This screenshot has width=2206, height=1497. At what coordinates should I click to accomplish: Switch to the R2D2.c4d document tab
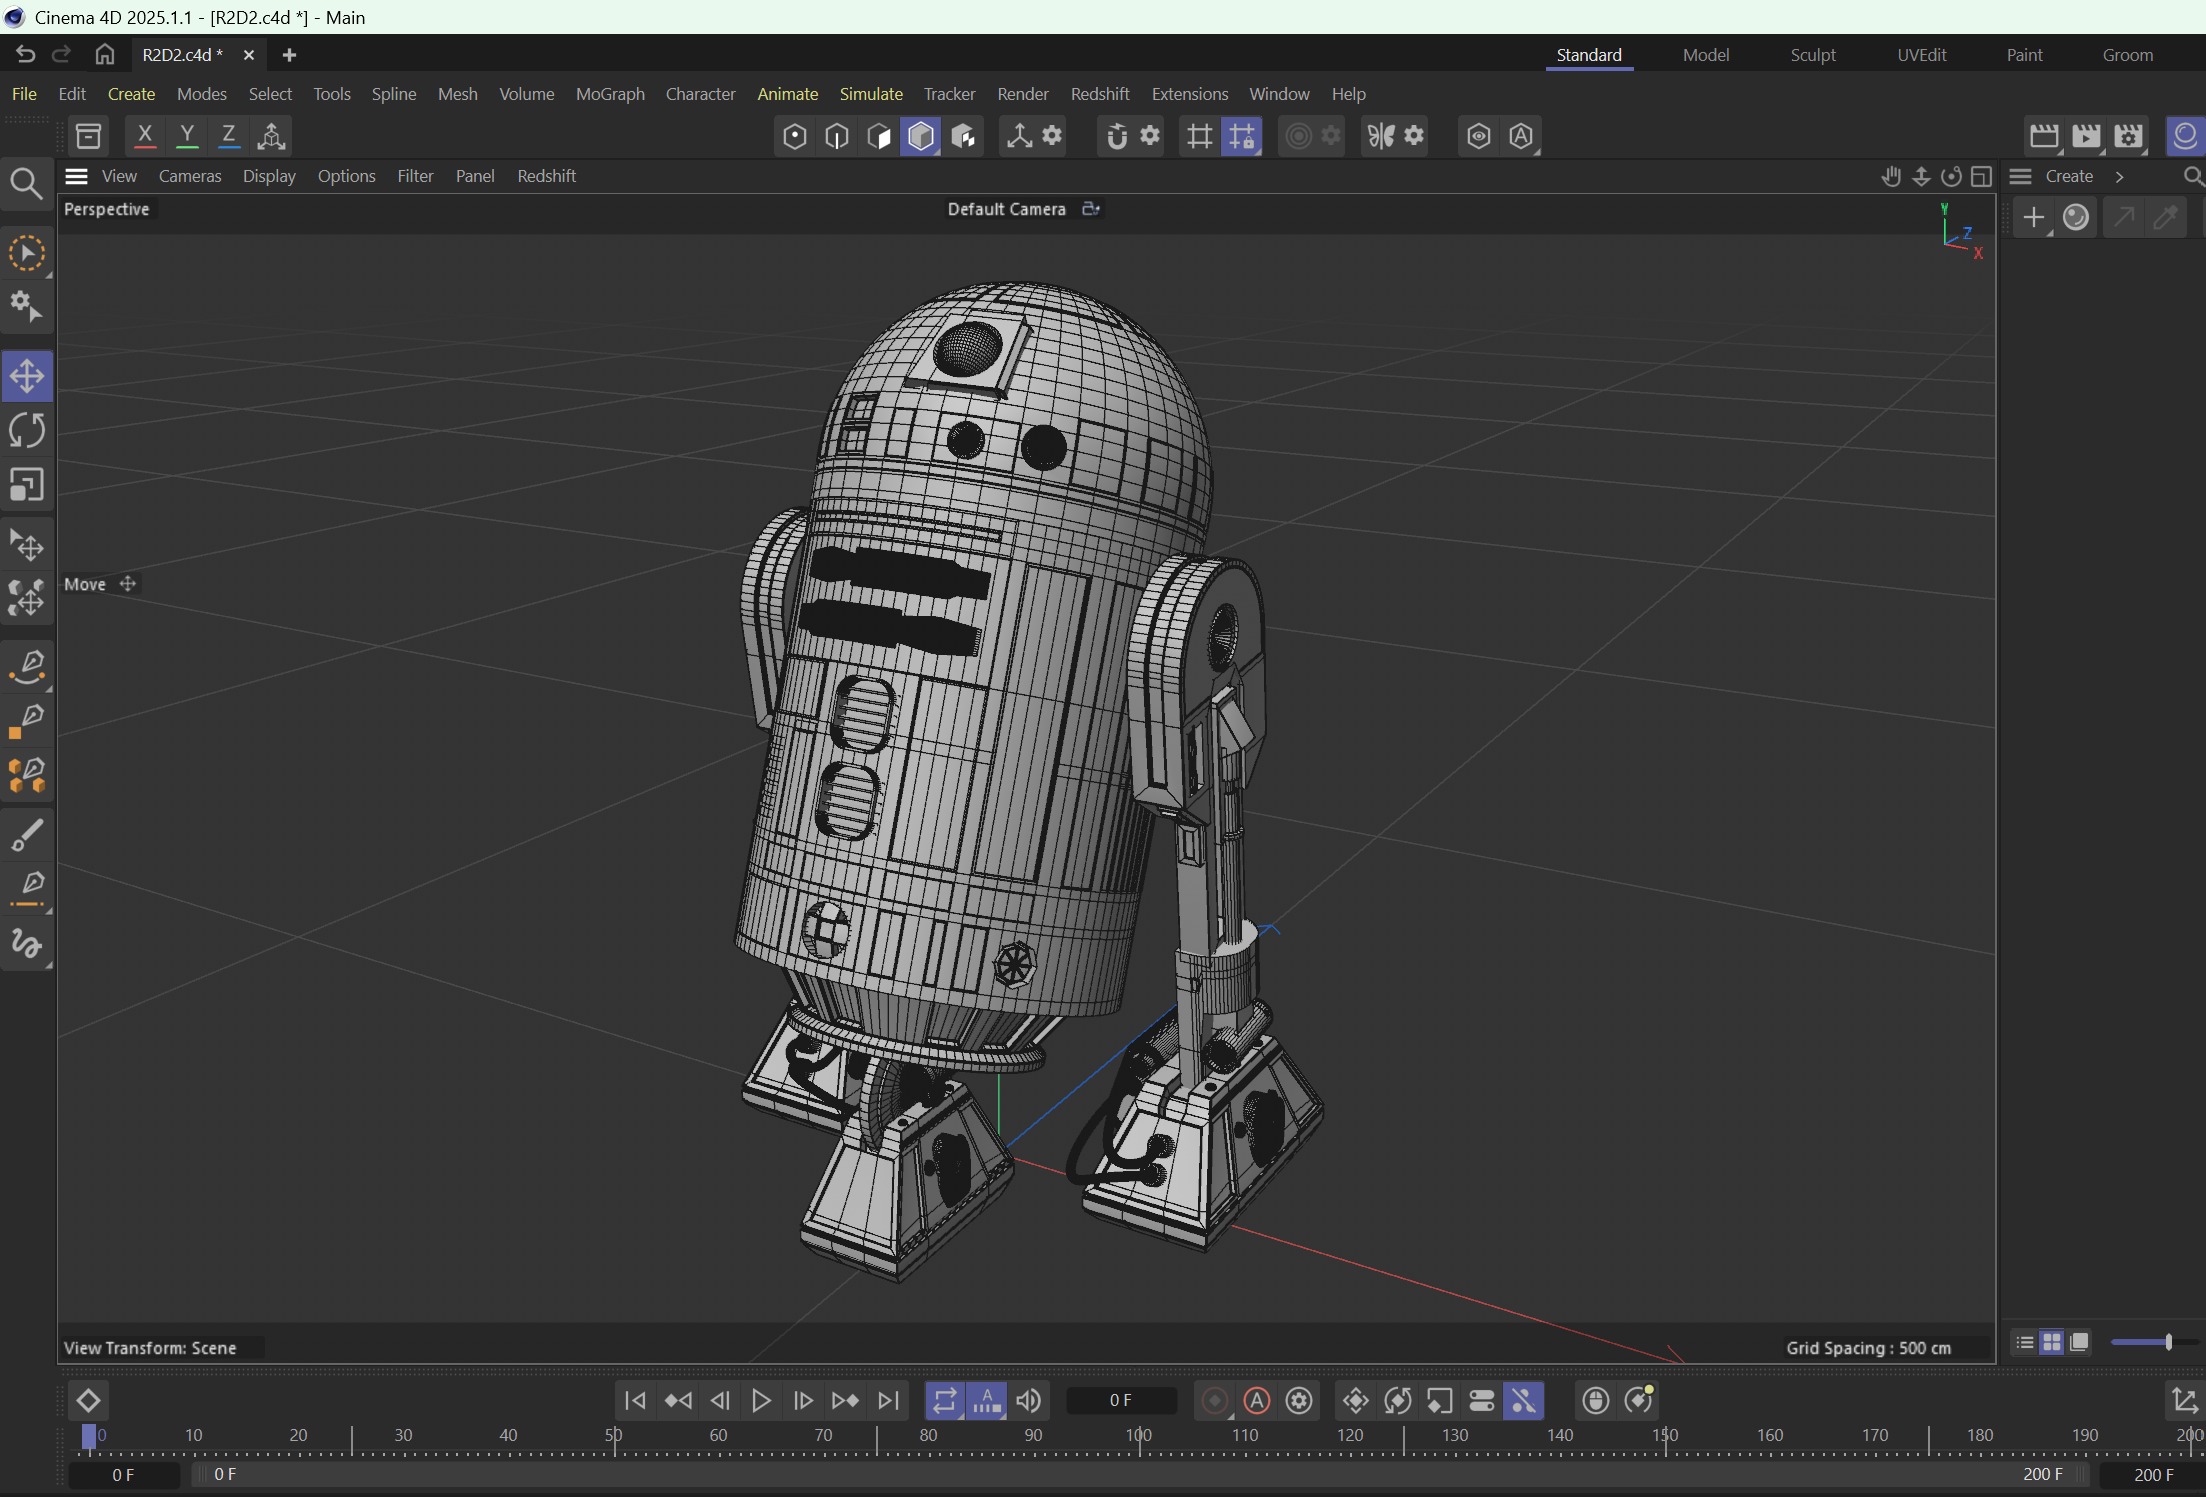182,55
